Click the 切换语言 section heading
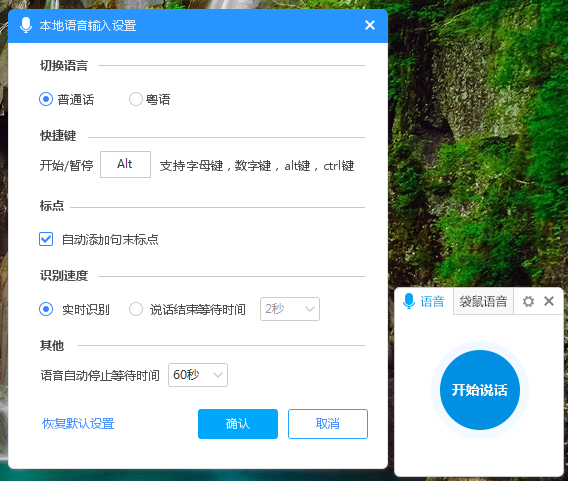The image size is (568, 481). click(x=64, y=66)
